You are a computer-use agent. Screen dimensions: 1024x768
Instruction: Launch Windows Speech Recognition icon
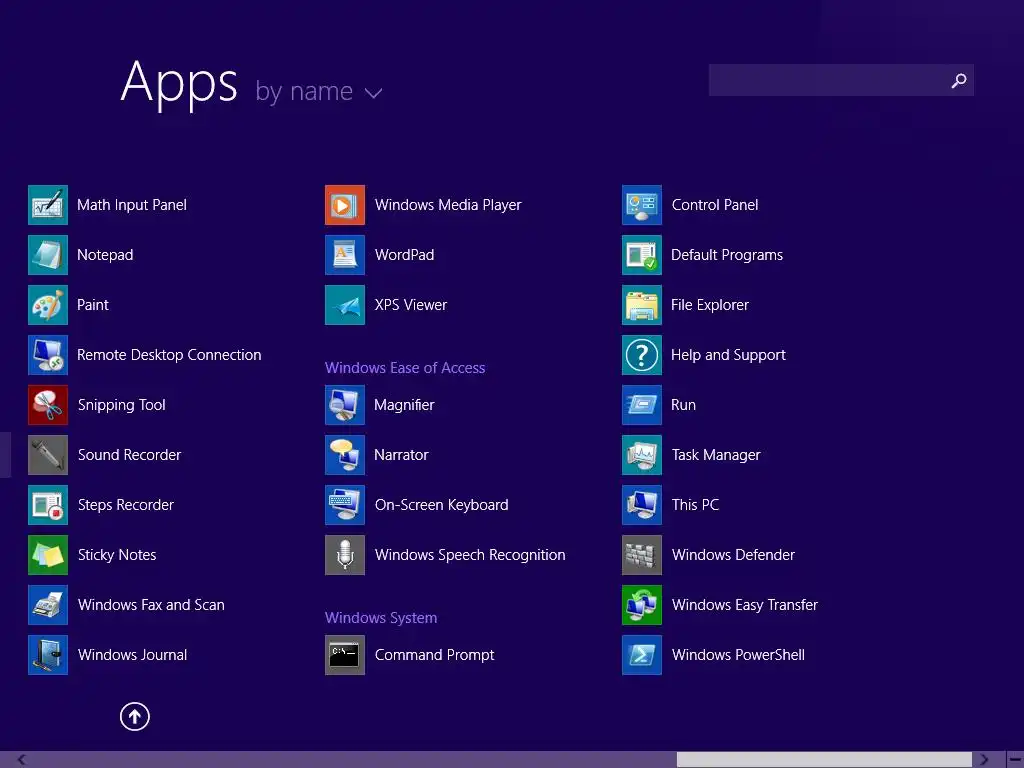coord(345,555)
